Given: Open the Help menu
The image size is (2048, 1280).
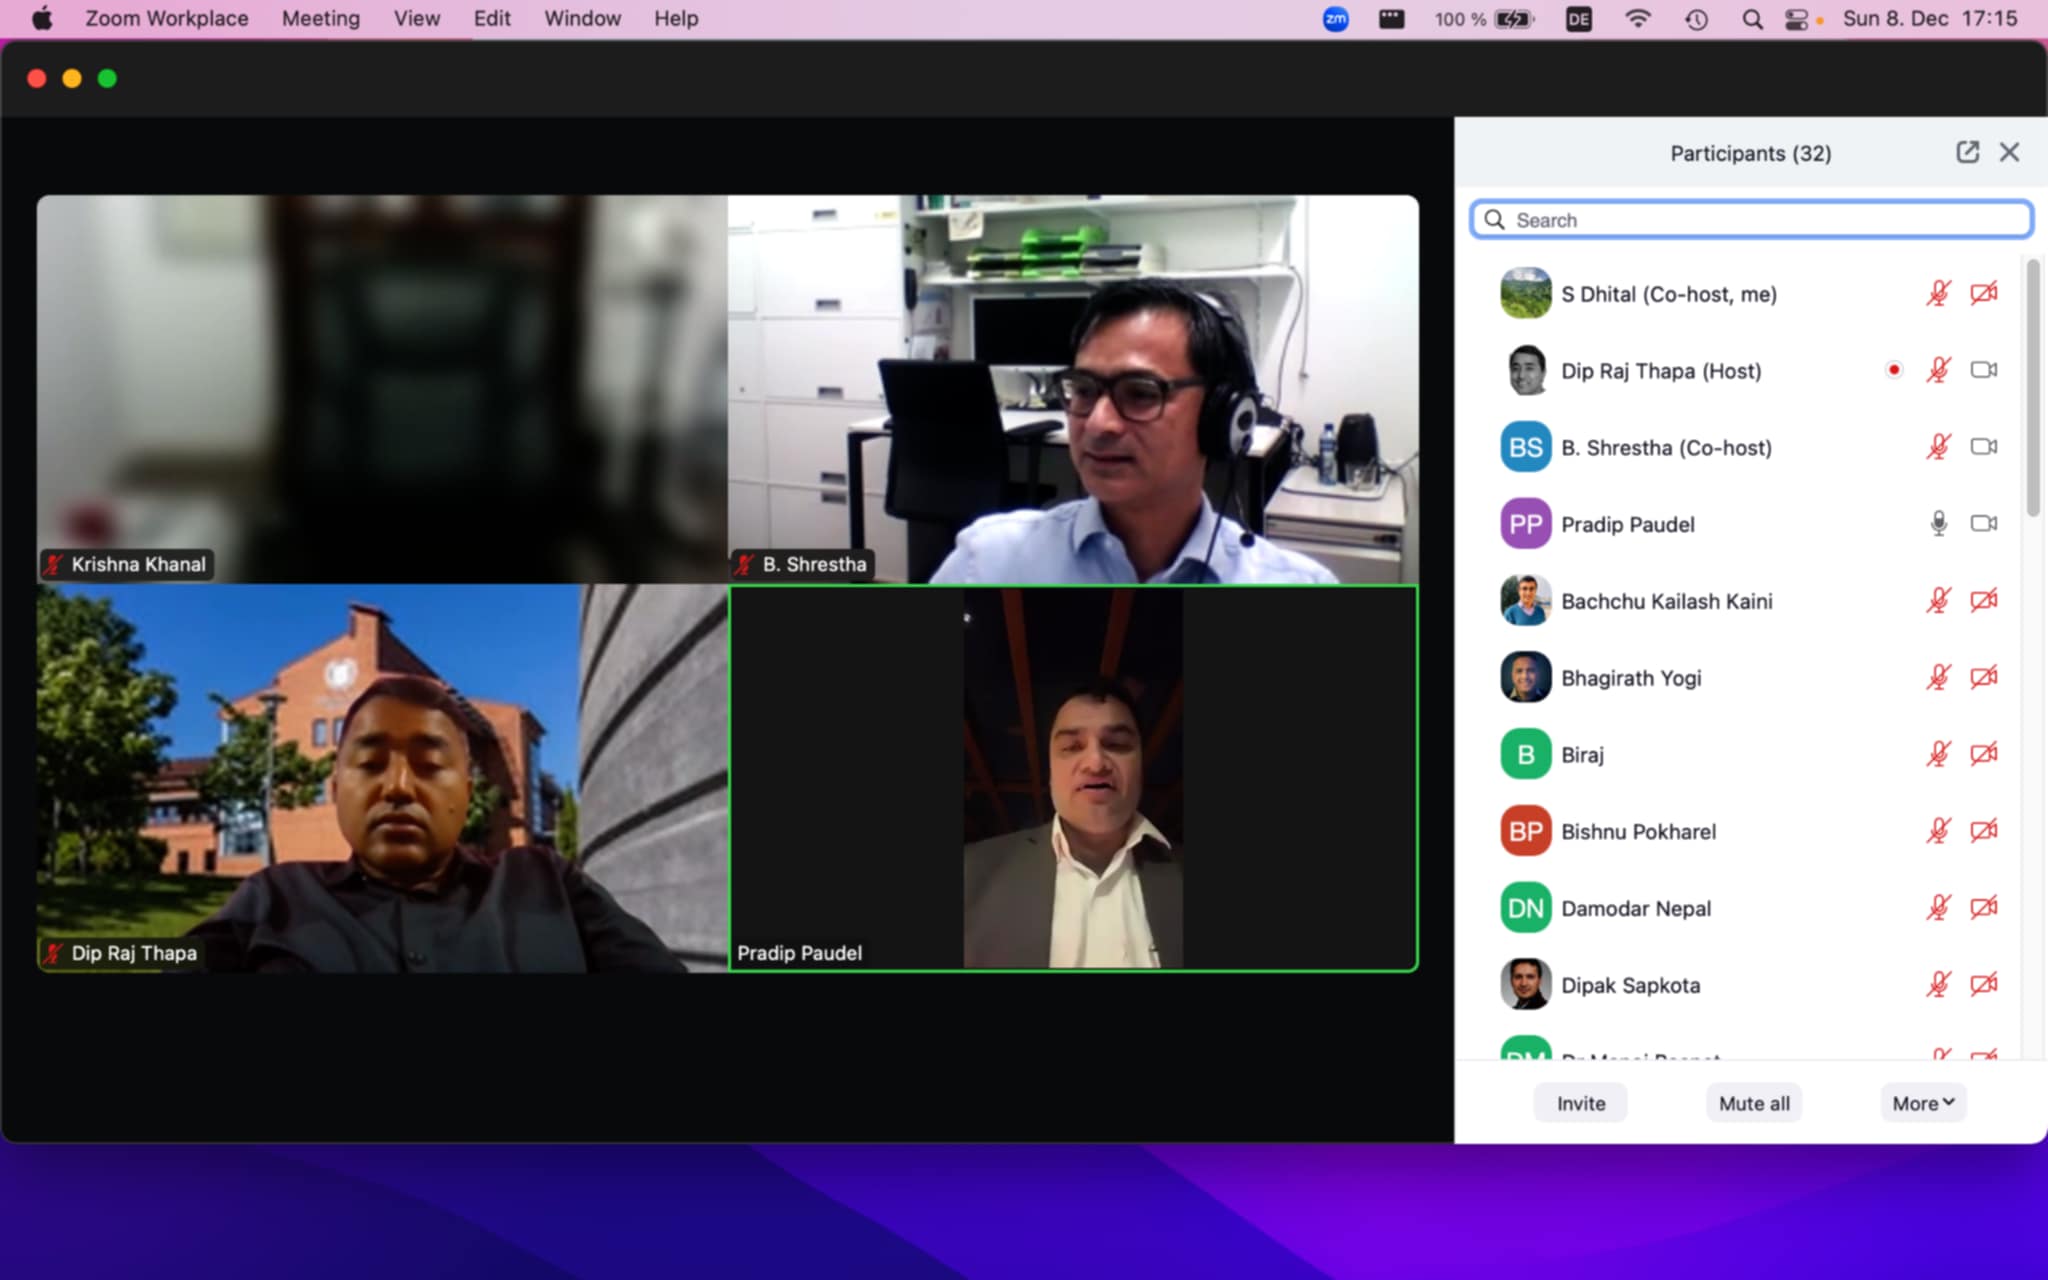Looking at the screenshot, I should tap(676, 18).
